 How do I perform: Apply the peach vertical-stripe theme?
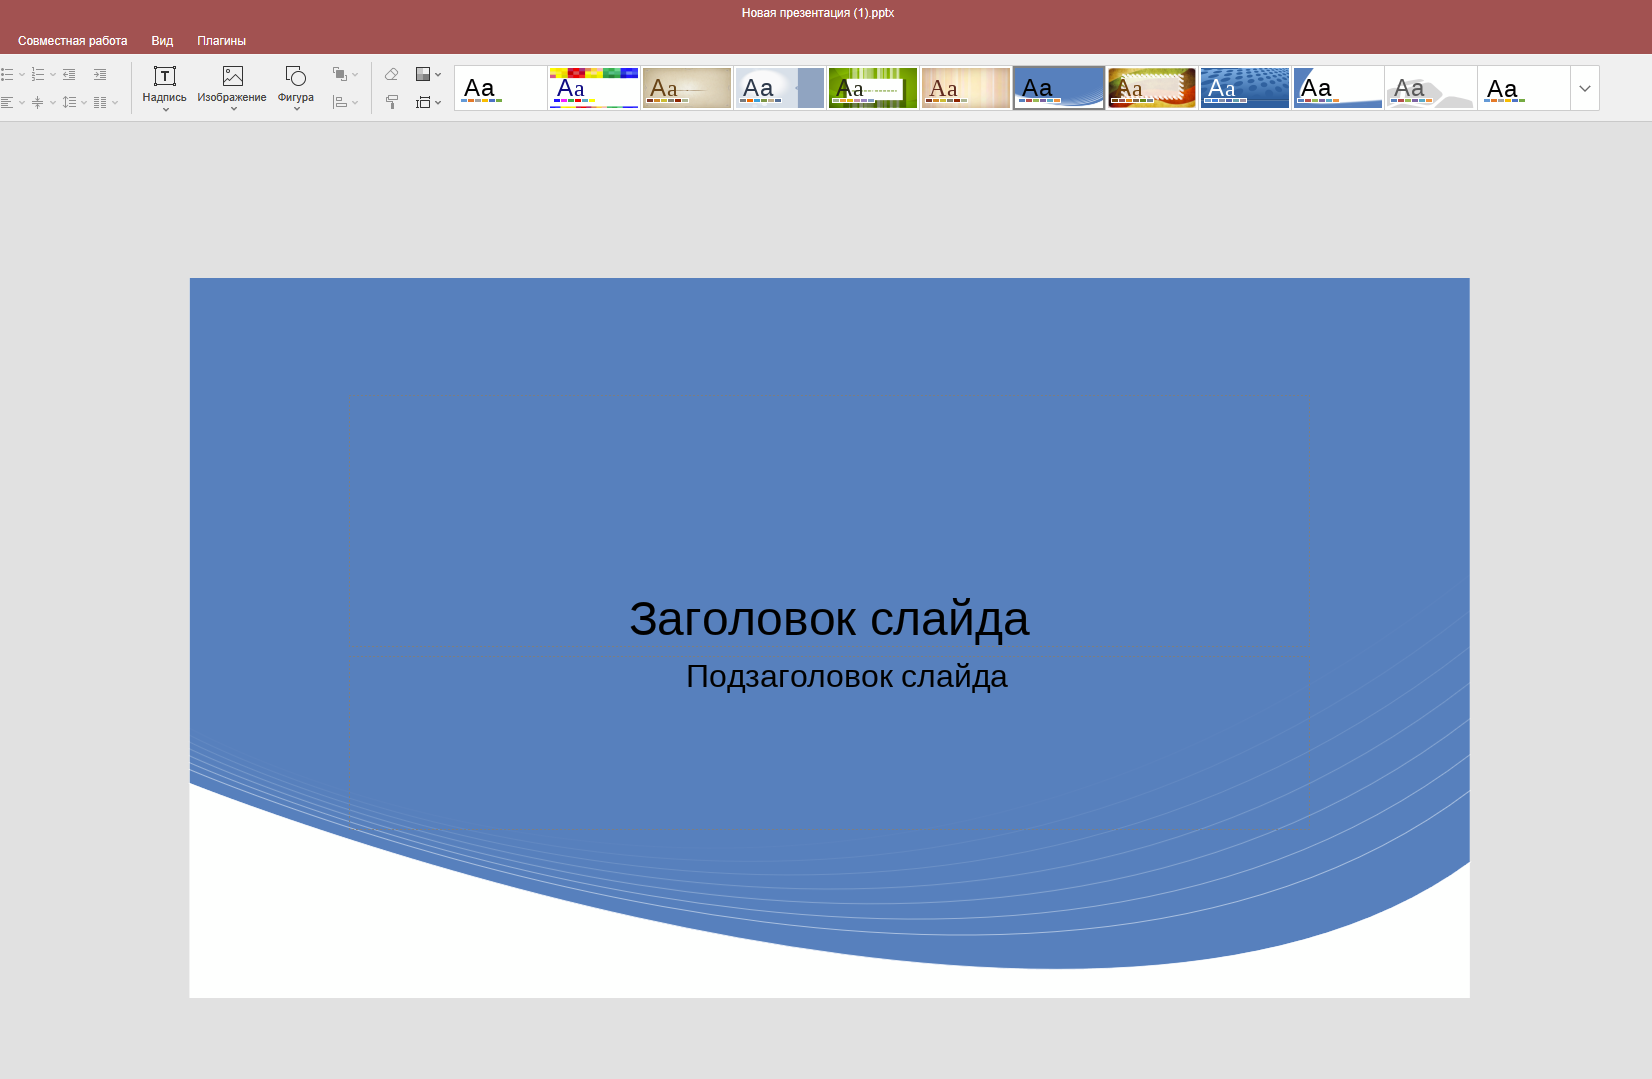pyautogui.click(x=966, y=88)
